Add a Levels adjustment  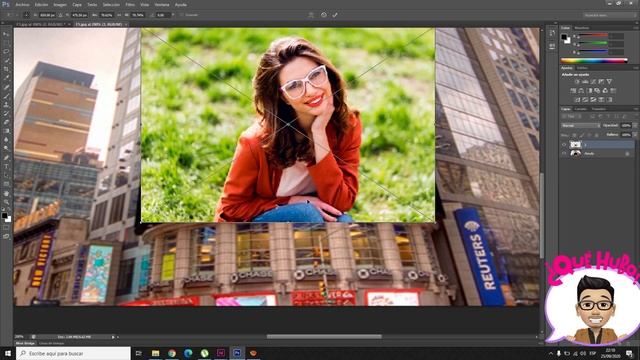click(585, 82)
